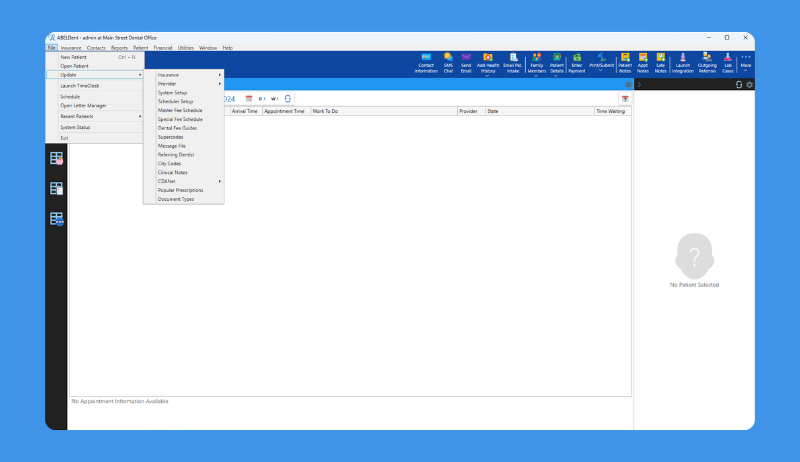This screenshot has height=462, width=800.
Task: Expand the Insurance submenu under Update
Action: [x=184, y=75]
